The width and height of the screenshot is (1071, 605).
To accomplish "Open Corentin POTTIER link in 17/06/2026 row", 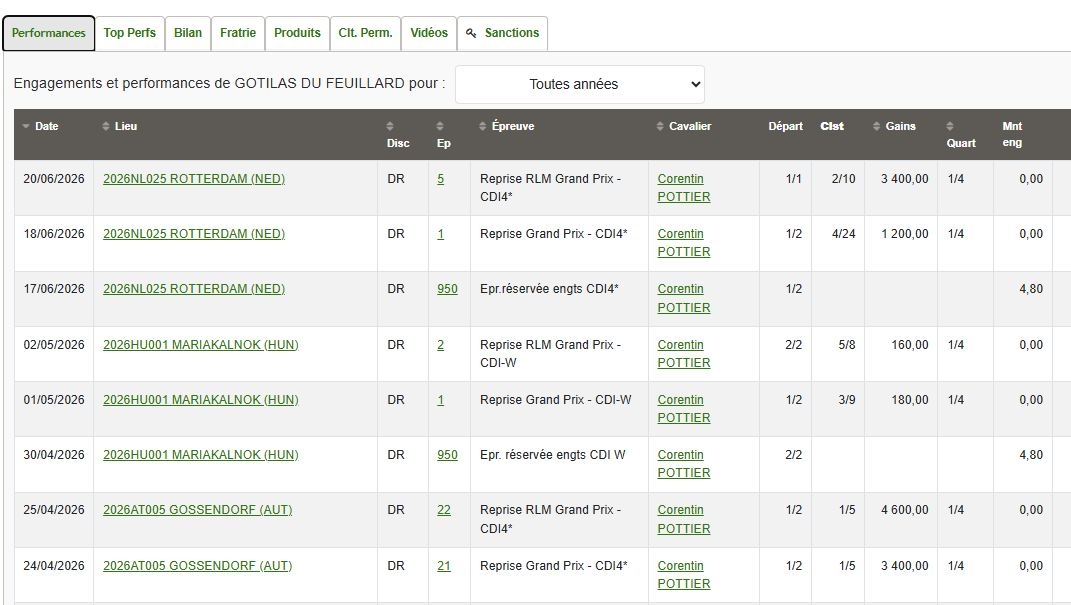I will 684,298.
